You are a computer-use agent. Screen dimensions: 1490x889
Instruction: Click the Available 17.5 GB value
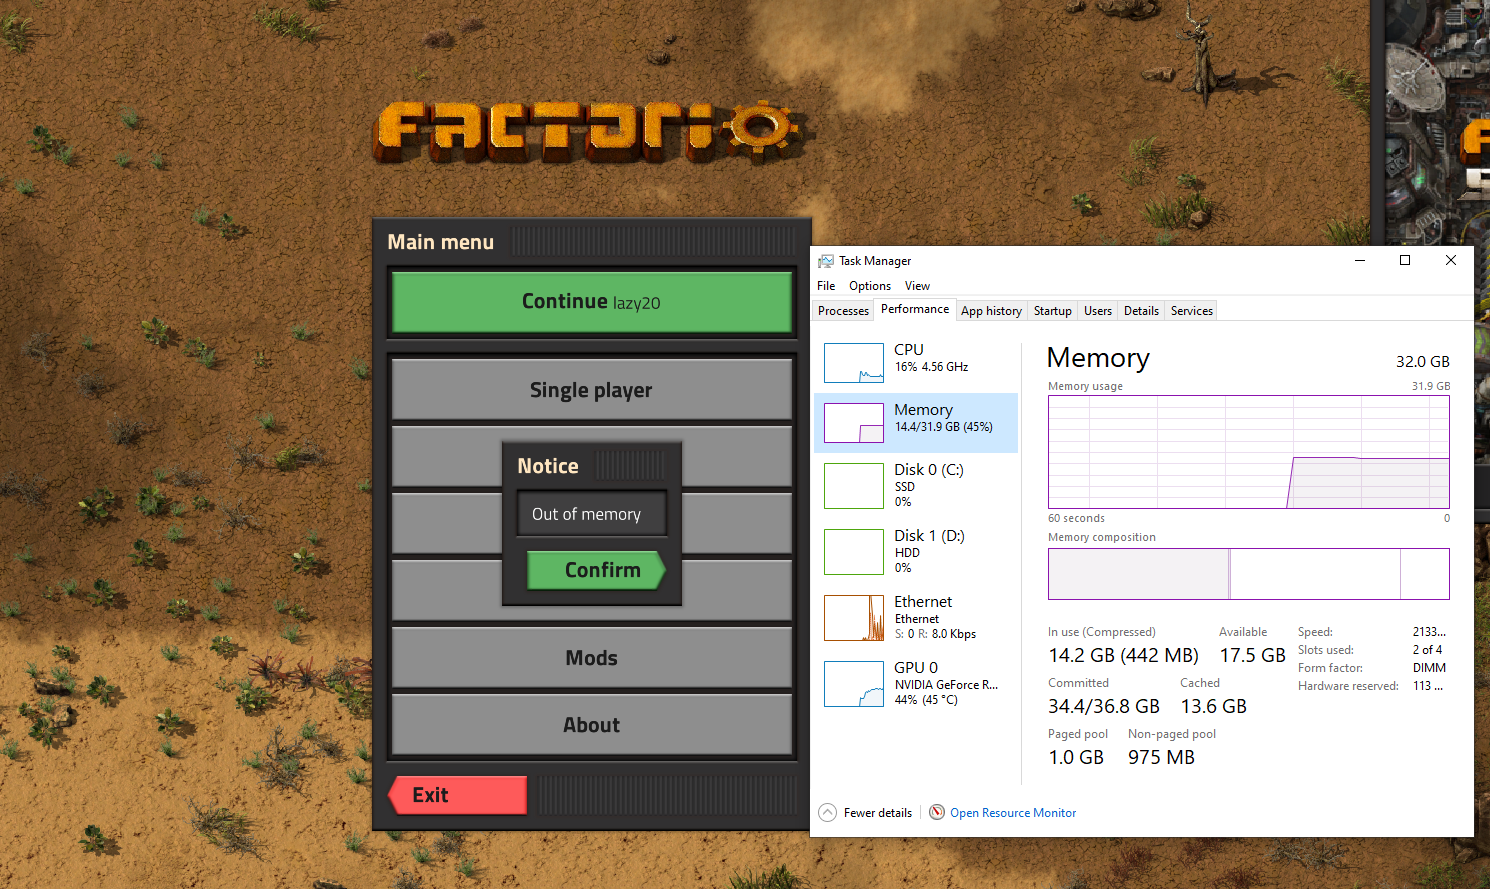tap(1252, 655)
